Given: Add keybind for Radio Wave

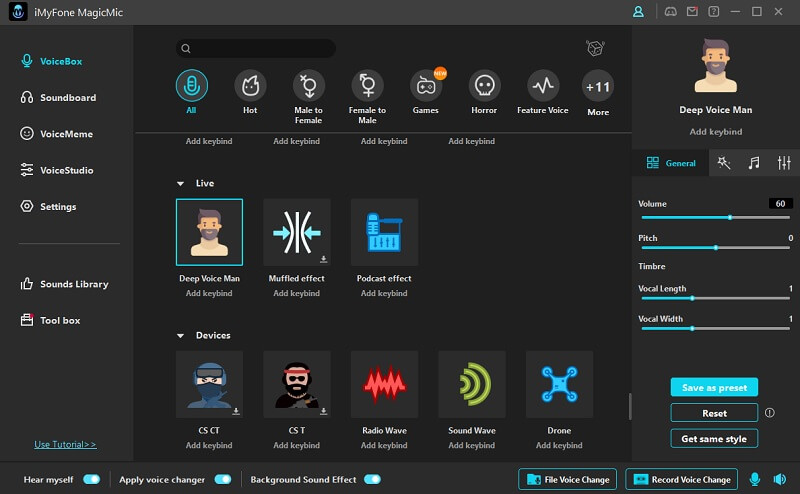Looking at the screenshot, I should 384,446.
